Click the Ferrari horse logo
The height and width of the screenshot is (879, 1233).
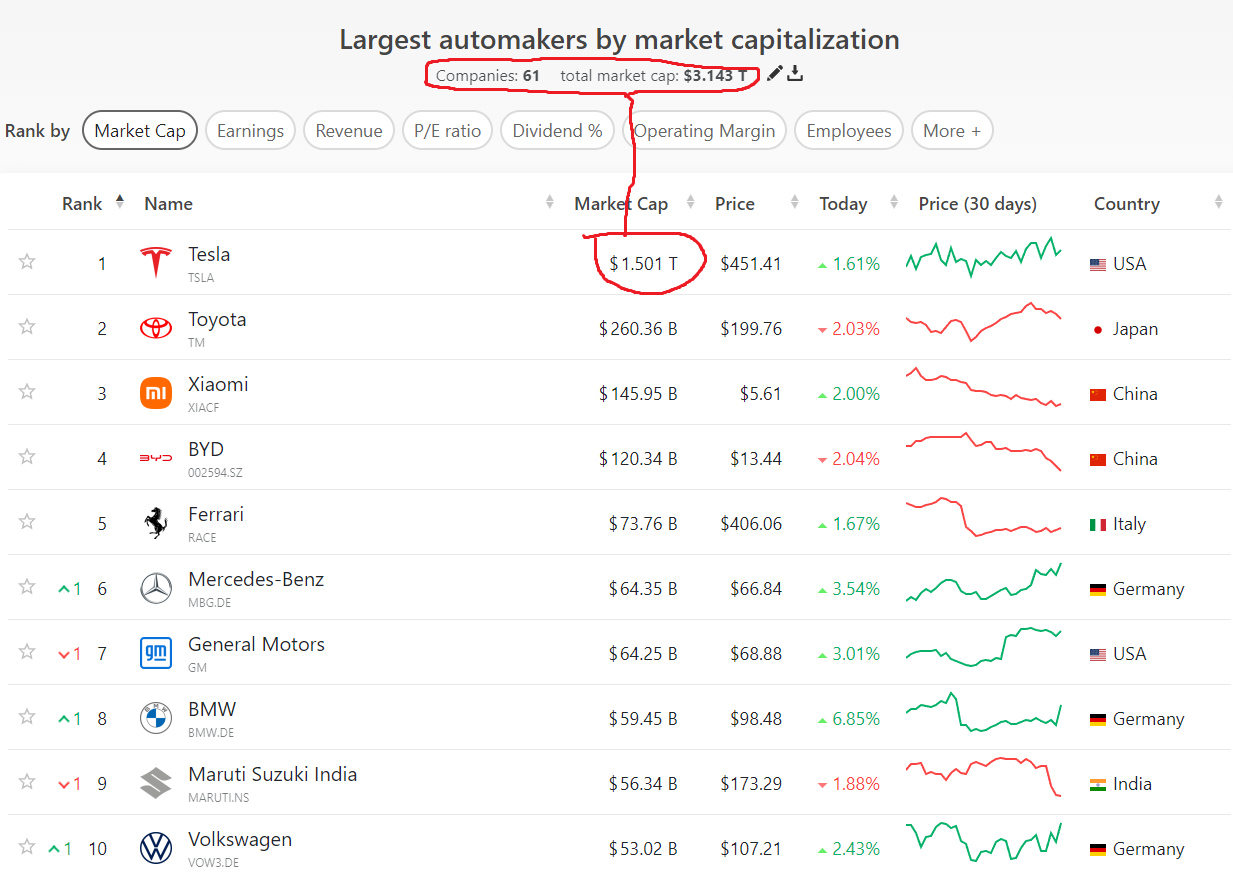[x=156, y=524]
